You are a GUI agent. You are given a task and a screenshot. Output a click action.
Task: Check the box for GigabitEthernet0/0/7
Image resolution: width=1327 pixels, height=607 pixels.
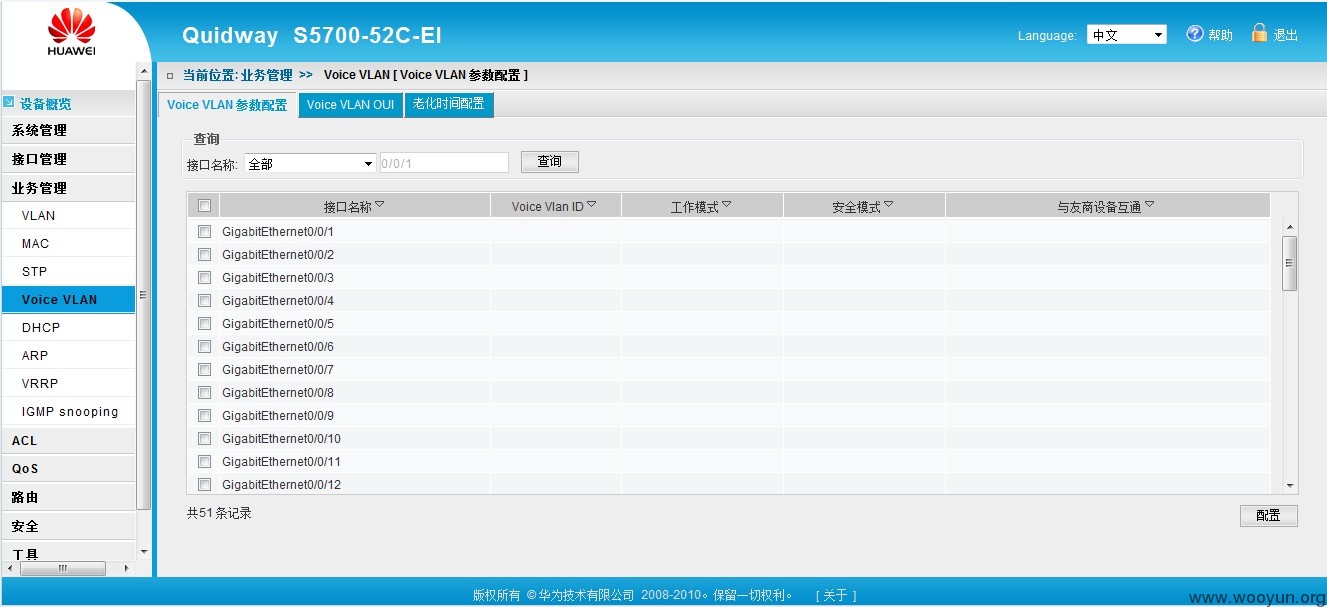coord(204,370)
